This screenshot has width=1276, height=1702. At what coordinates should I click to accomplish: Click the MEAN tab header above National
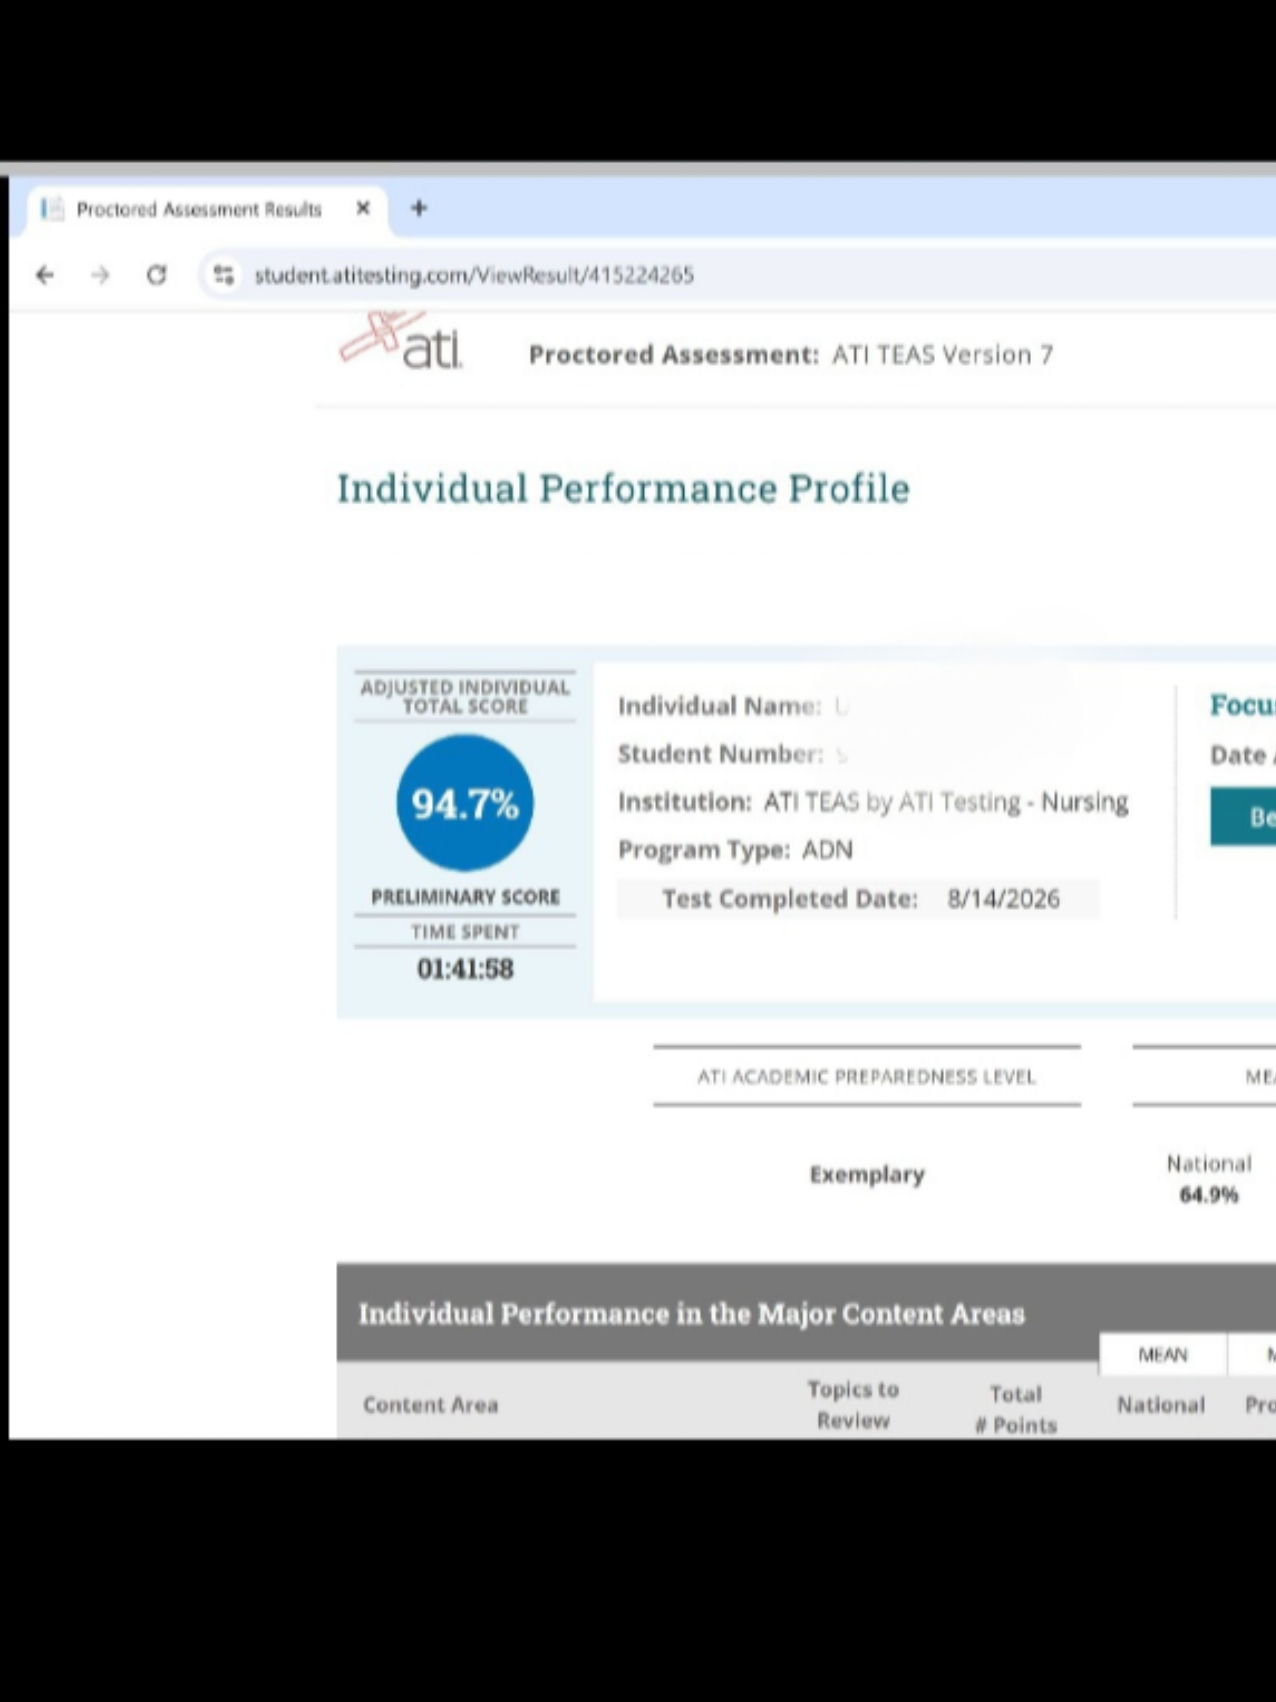1163,1355
